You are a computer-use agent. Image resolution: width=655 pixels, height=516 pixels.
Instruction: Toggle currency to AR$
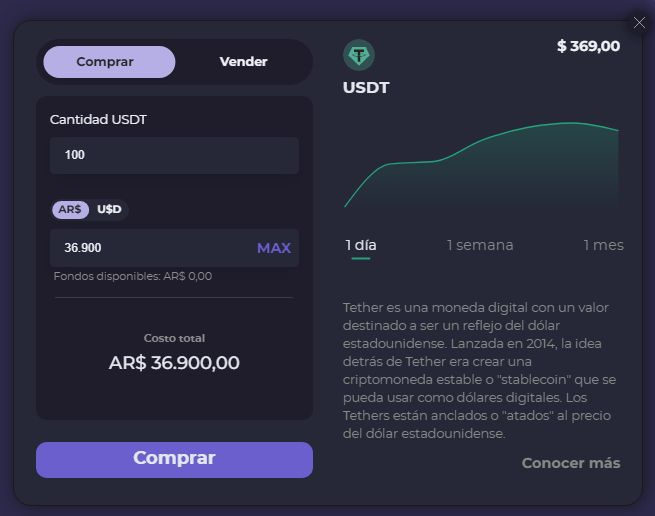[70, 210]
